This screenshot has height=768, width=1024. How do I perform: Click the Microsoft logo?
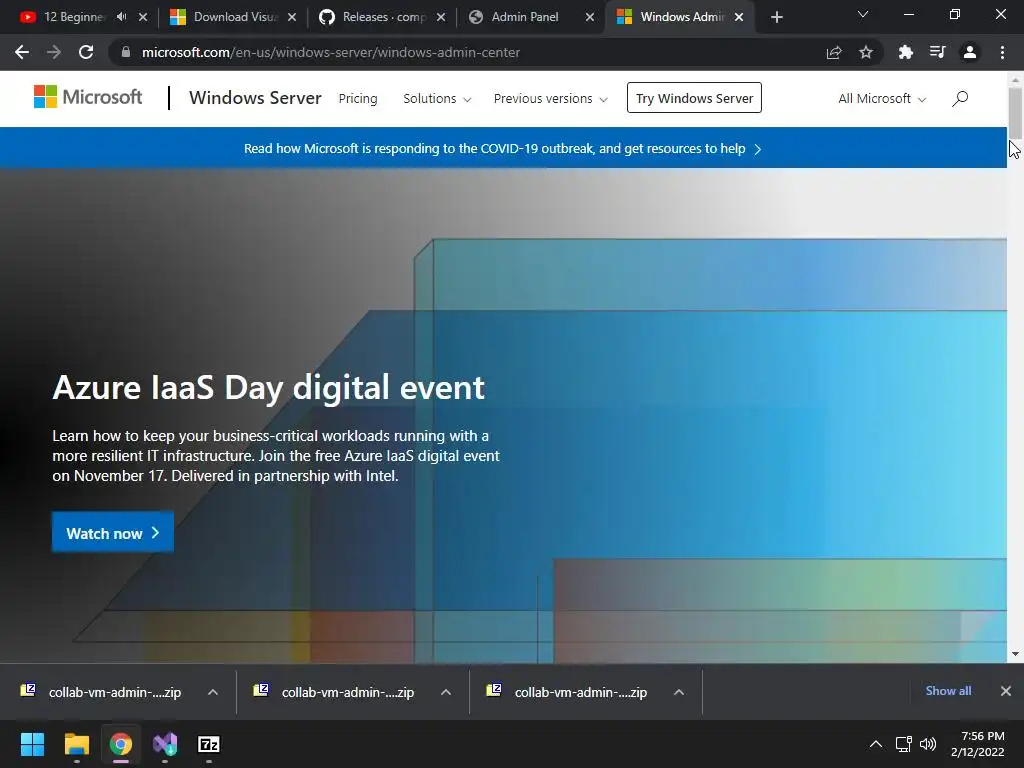coord(88,97)
